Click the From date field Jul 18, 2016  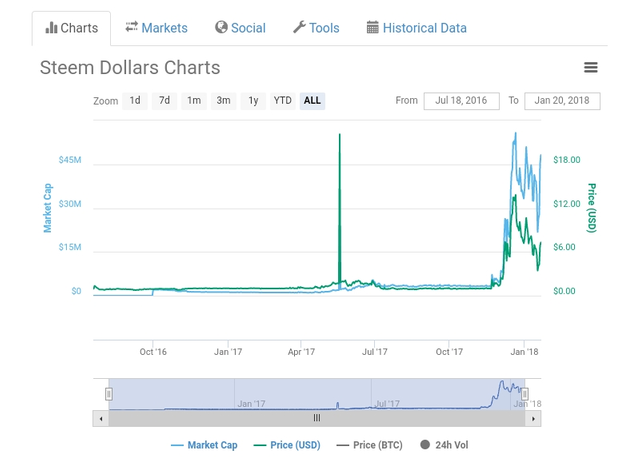(462, 101)
